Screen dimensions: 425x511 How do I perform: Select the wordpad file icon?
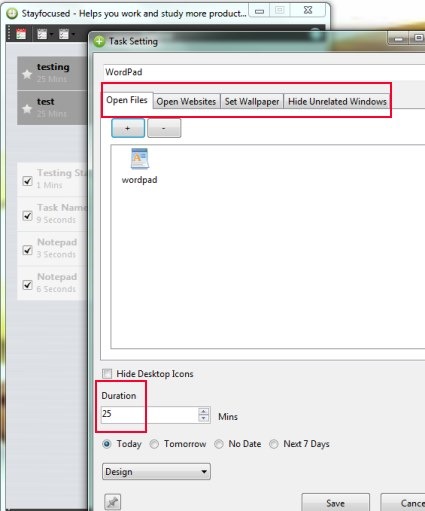pos(139,159)
